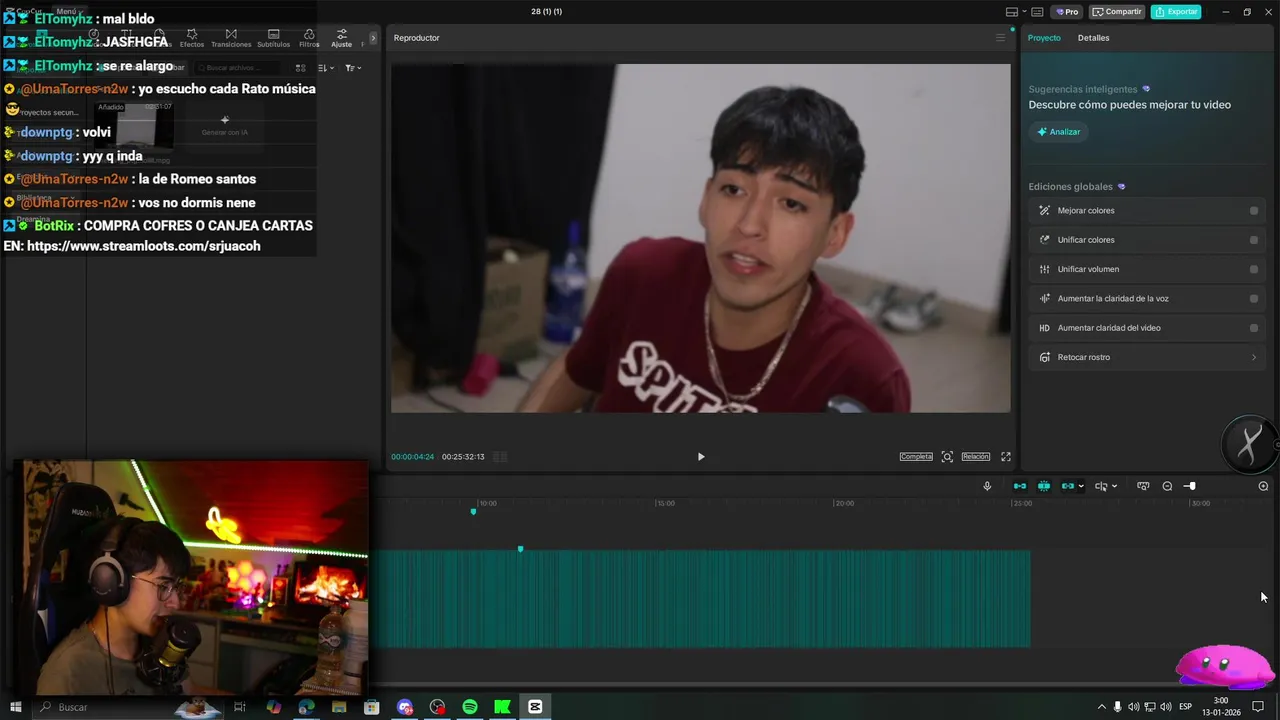Click the Retocar rostro icon
The image size is (1280, 720).
(x=1044, y=357)
